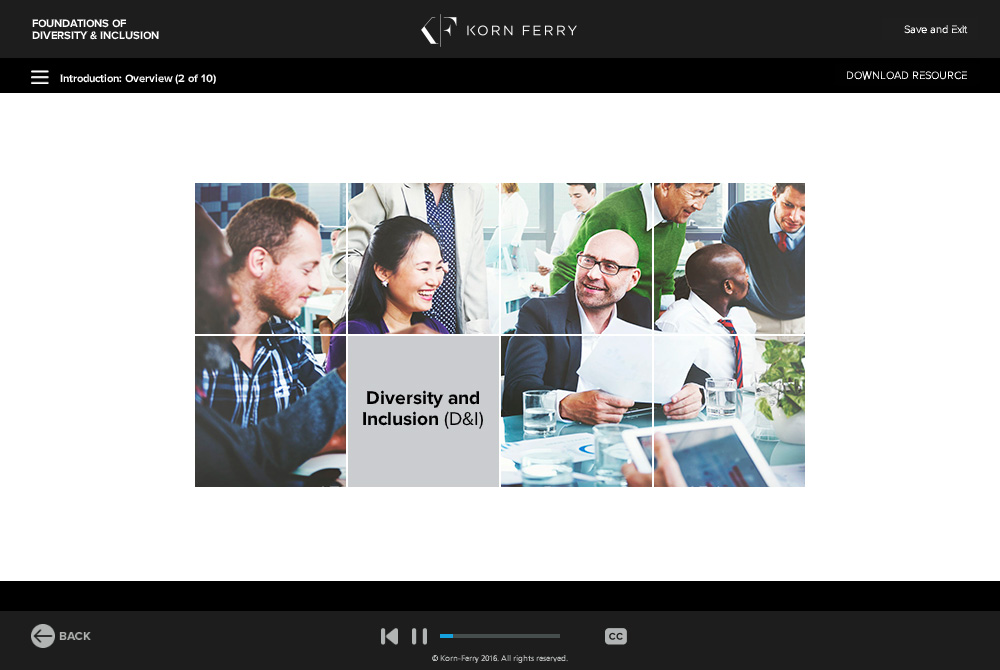Click the Korn Ferry logo
Viewport: 1000px width, 670px height.
click(x=499, y=30)
